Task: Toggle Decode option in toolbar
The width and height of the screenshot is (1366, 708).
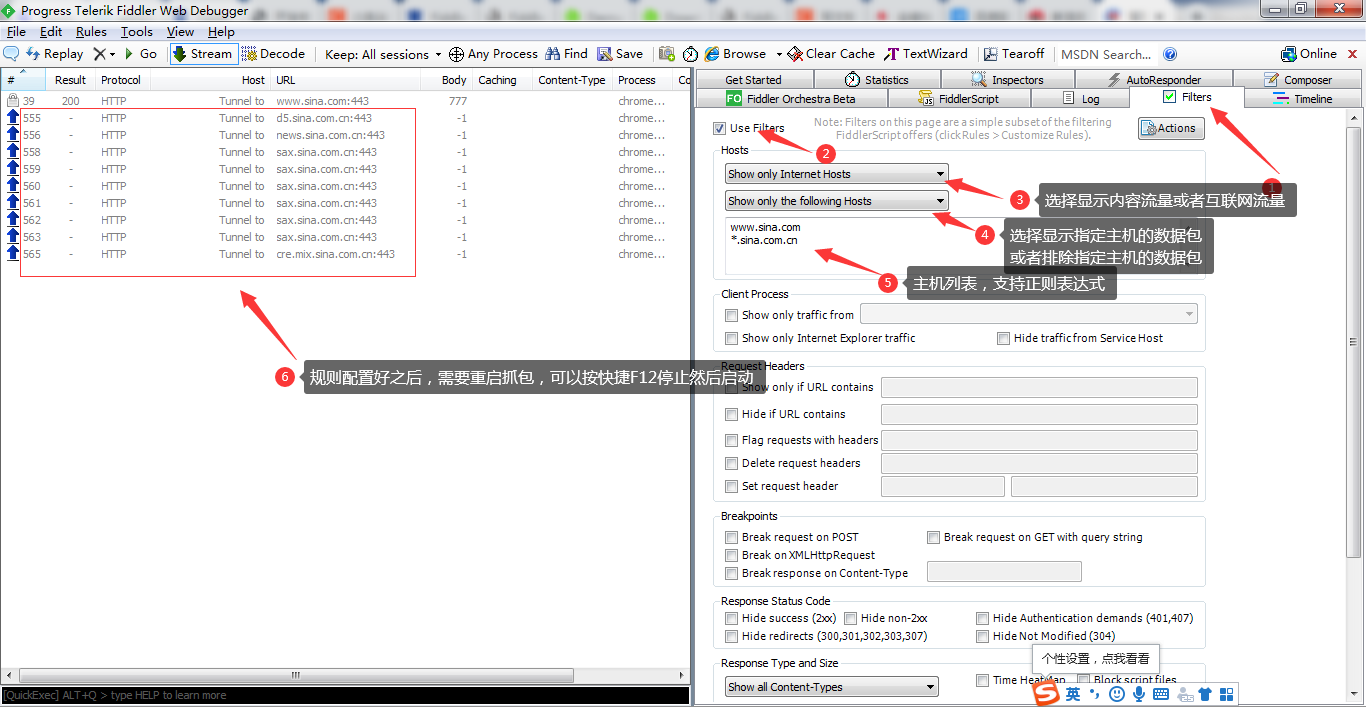Action: 273,54
